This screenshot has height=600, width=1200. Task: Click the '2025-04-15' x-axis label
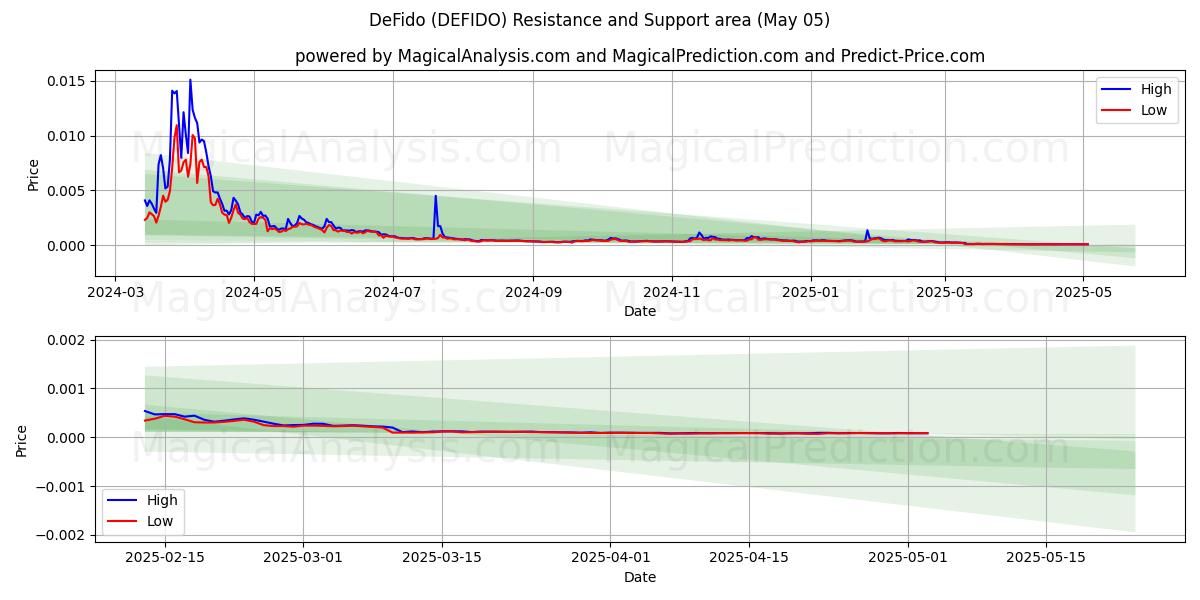pos(748,559)
